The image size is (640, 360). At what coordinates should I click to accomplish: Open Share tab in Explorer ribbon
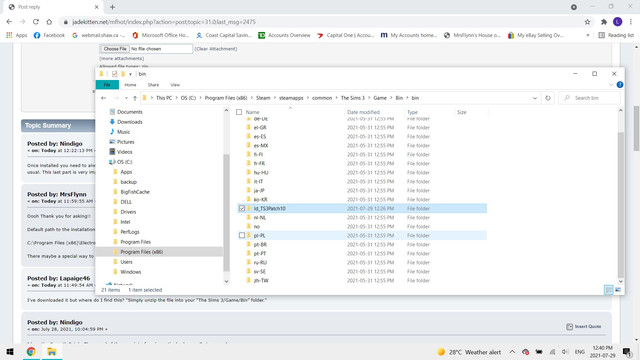click(153, 84)
